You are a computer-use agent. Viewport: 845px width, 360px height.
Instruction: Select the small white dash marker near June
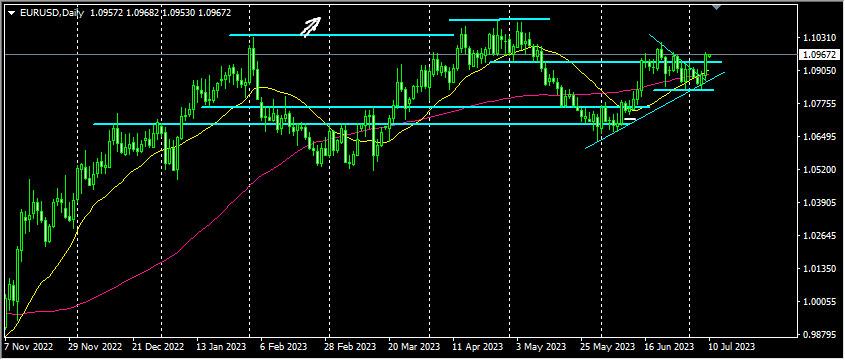pos(629,118)
